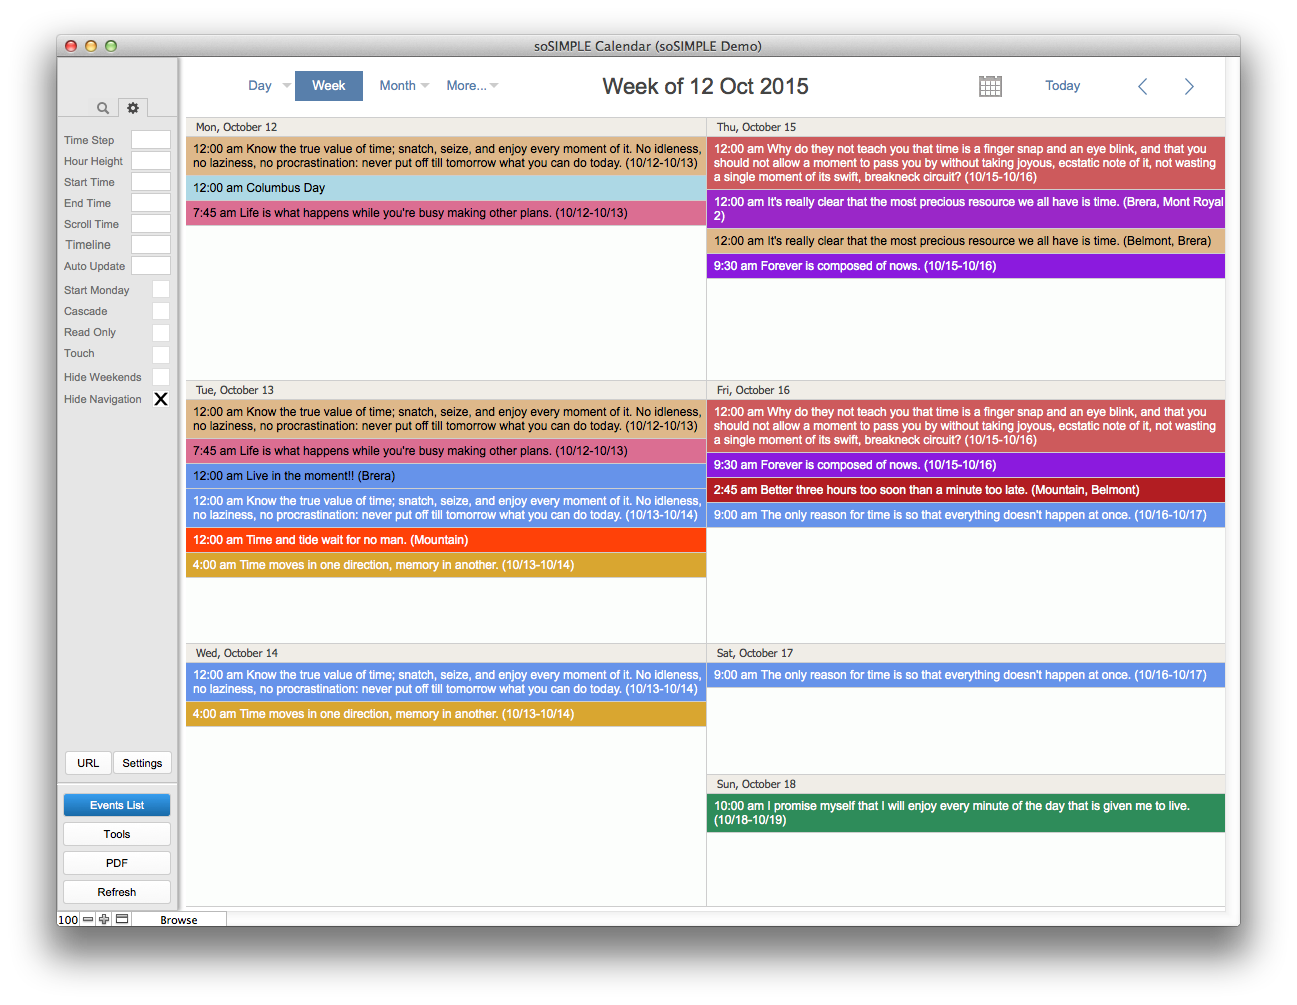
Task: Jump to Today in the calendar
Action: click(1062, 86)
